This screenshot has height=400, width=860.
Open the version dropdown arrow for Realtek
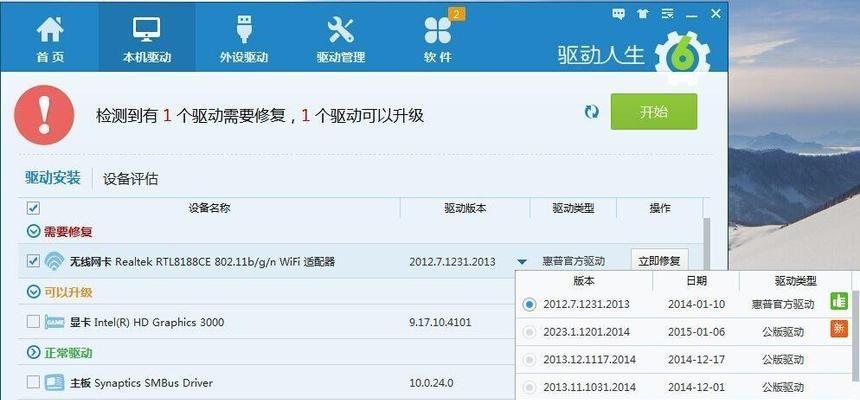coord(522,262)
